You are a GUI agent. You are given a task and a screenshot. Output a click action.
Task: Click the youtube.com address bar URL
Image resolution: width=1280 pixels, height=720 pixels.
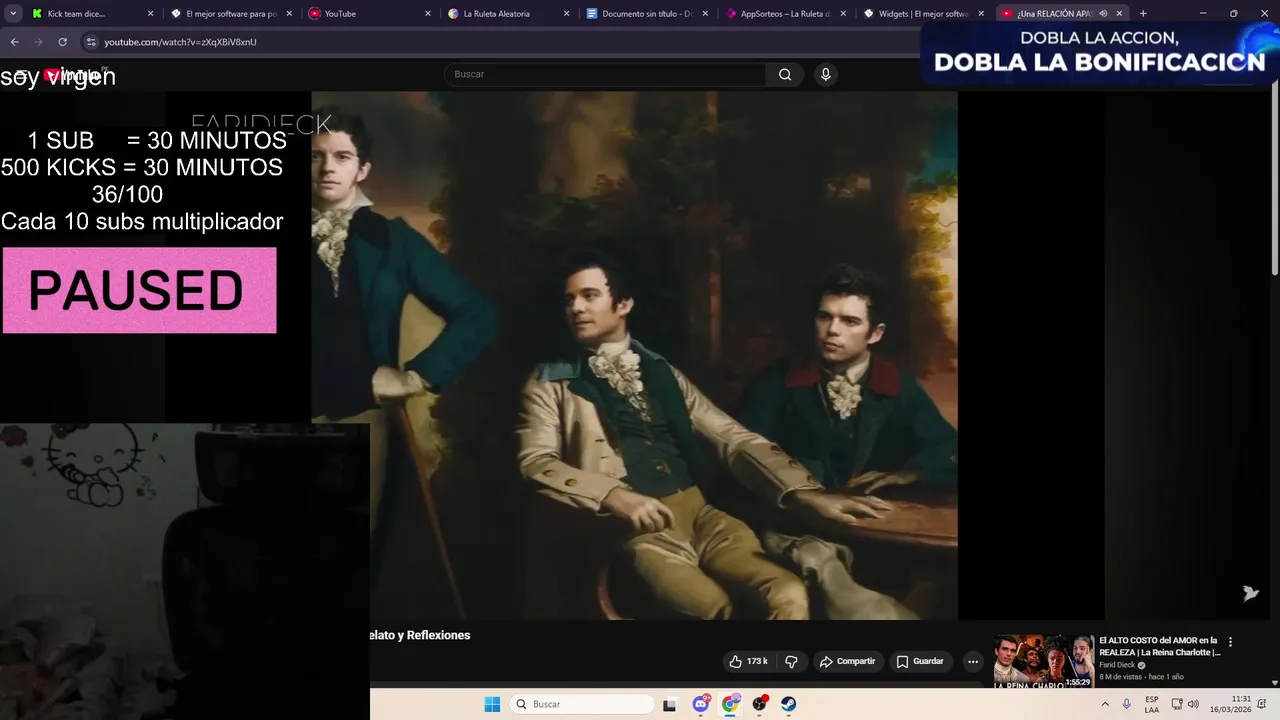click(x=180, y=42)
